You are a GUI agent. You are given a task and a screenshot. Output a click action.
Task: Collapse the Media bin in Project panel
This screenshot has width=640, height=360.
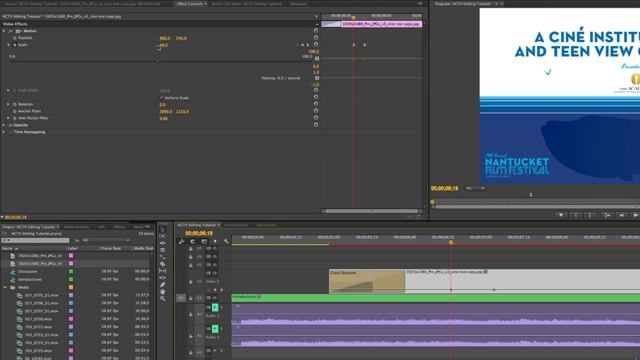(5, 287)
